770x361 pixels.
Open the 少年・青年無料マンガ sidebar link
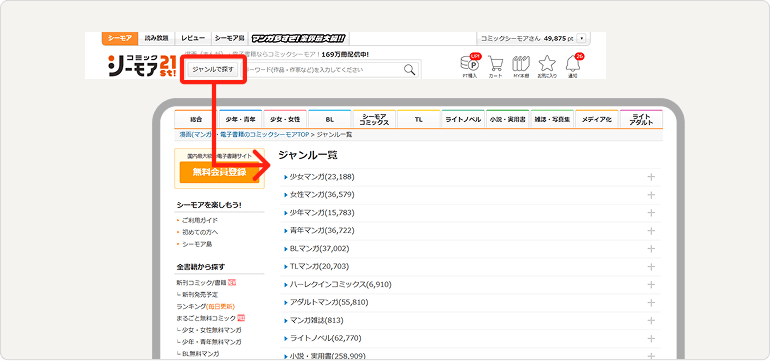click(212, 342)
